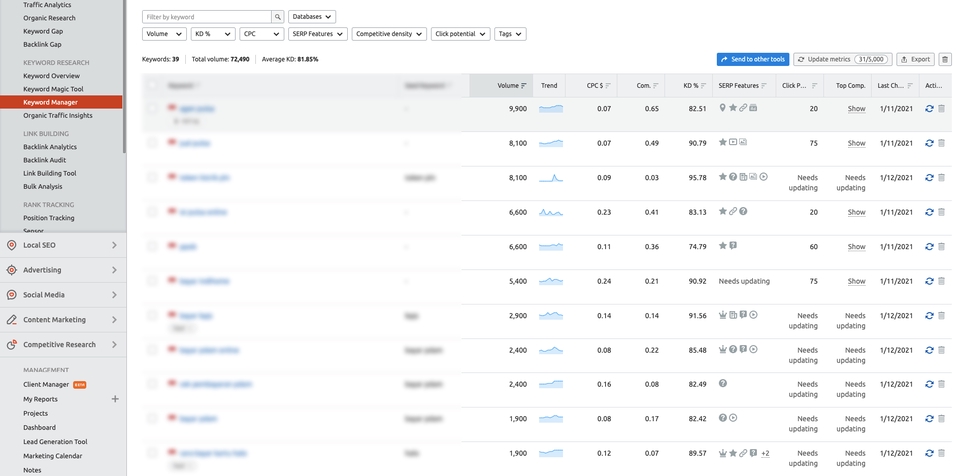Open the Volume filter dropdown
Screen dimensions: 960x476
coord(164,34)
